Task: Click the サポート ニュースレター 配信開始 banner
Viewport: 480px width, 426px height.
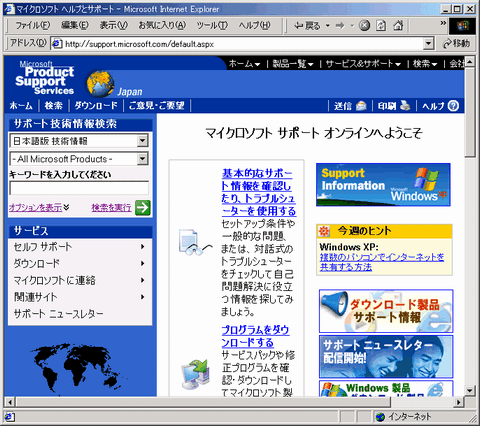Action: [x=386, y=356]
